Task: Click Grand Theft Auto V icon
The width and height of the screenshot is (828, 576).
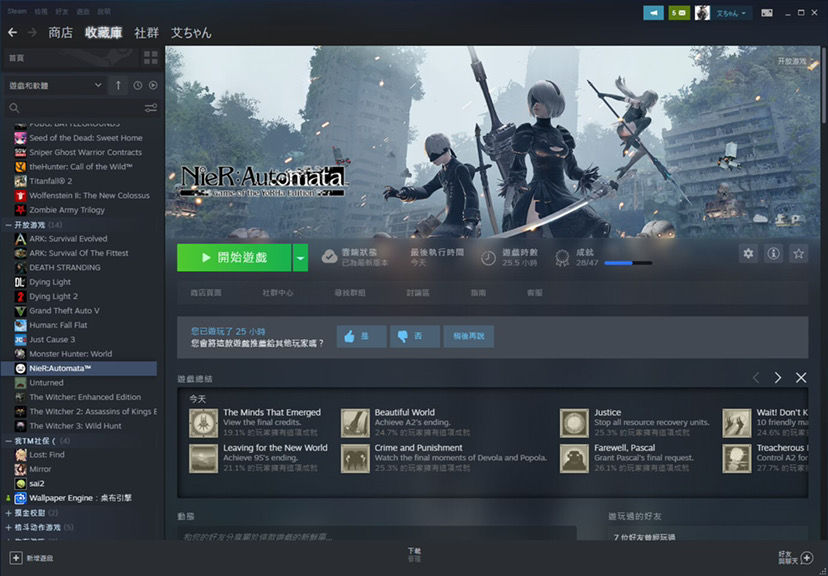Action: coord(20,310)
